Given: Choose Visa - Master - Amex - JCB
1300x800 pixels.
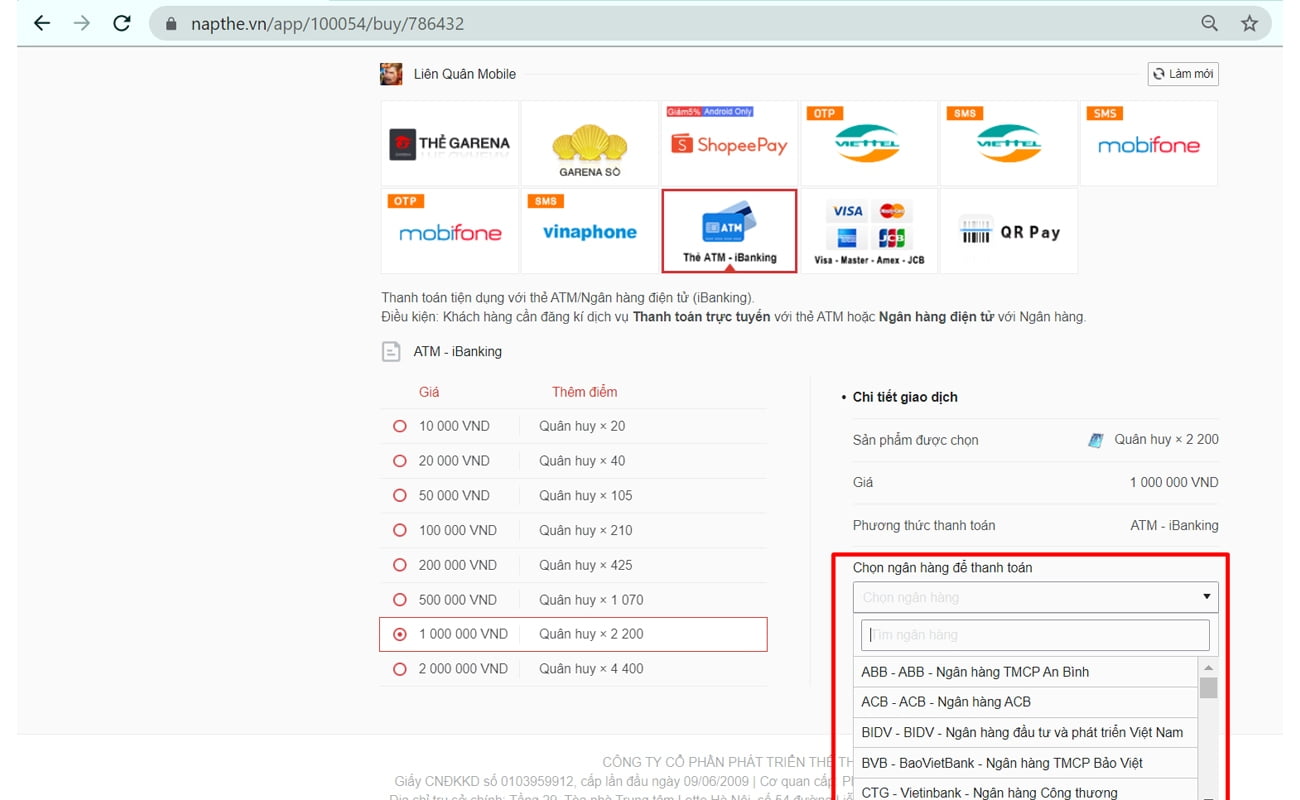Looking at the screenshot, I should (x=869, y=231).
